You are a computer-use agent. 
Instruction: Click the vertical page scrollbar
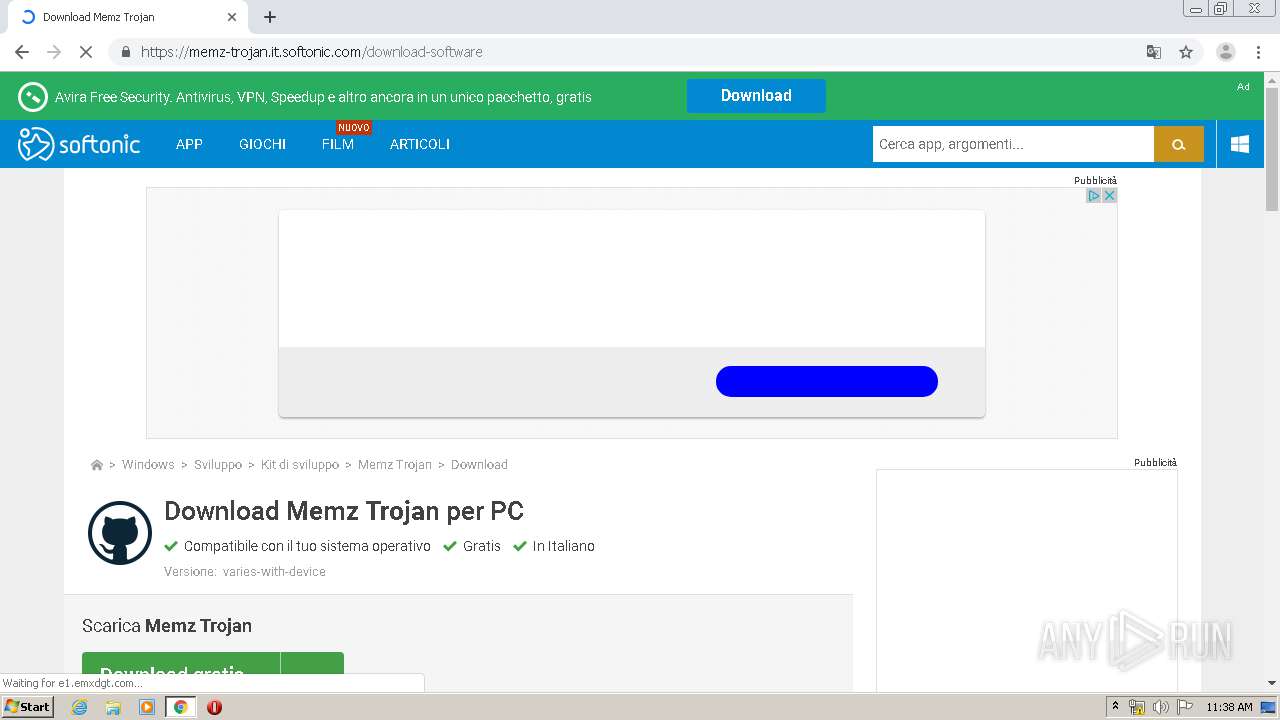point(1272,150)
